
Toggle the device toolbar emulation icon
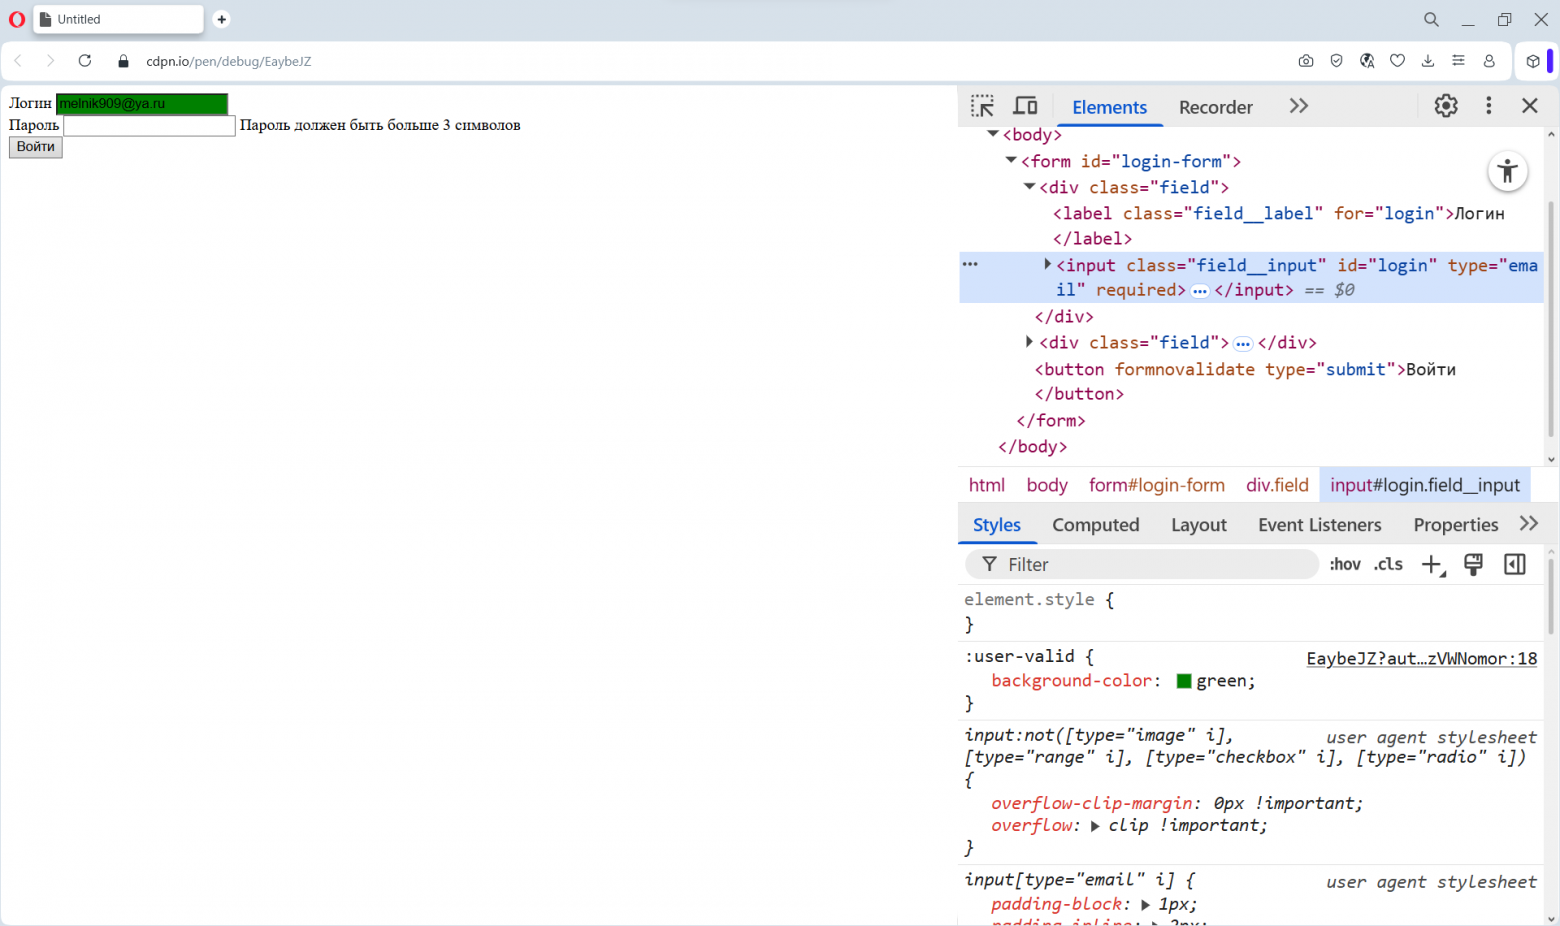pos(1025,106)
